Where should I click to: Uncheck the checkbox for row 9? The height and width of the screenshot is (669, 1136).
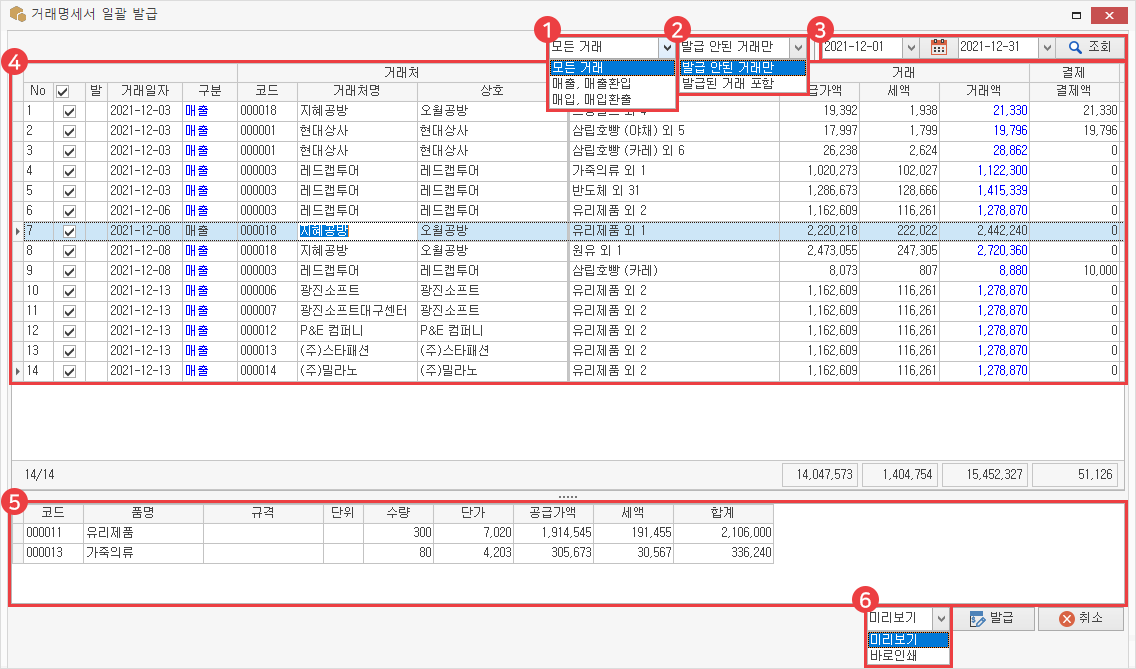70,271
